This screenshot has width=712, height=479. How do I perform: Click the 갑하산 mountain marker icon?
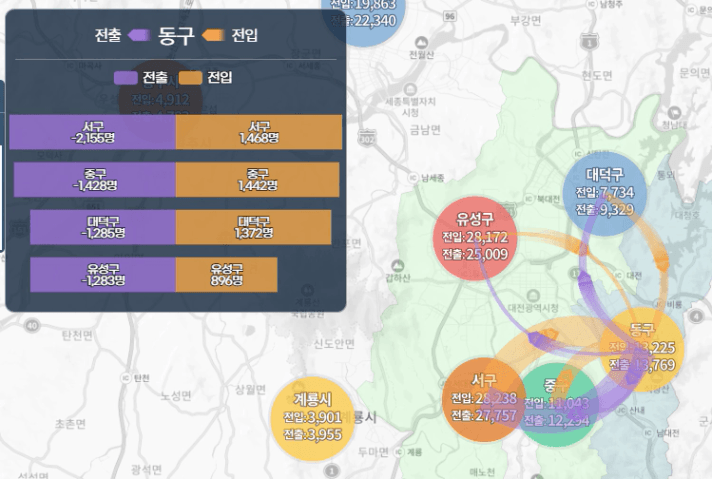pos(397,266)
